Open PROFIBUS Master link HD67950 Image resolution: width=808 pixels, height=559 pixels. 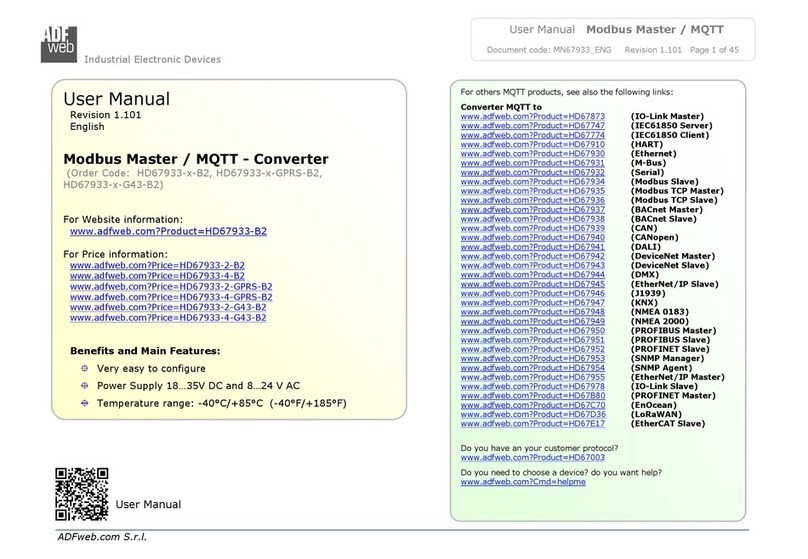[533, 331]
